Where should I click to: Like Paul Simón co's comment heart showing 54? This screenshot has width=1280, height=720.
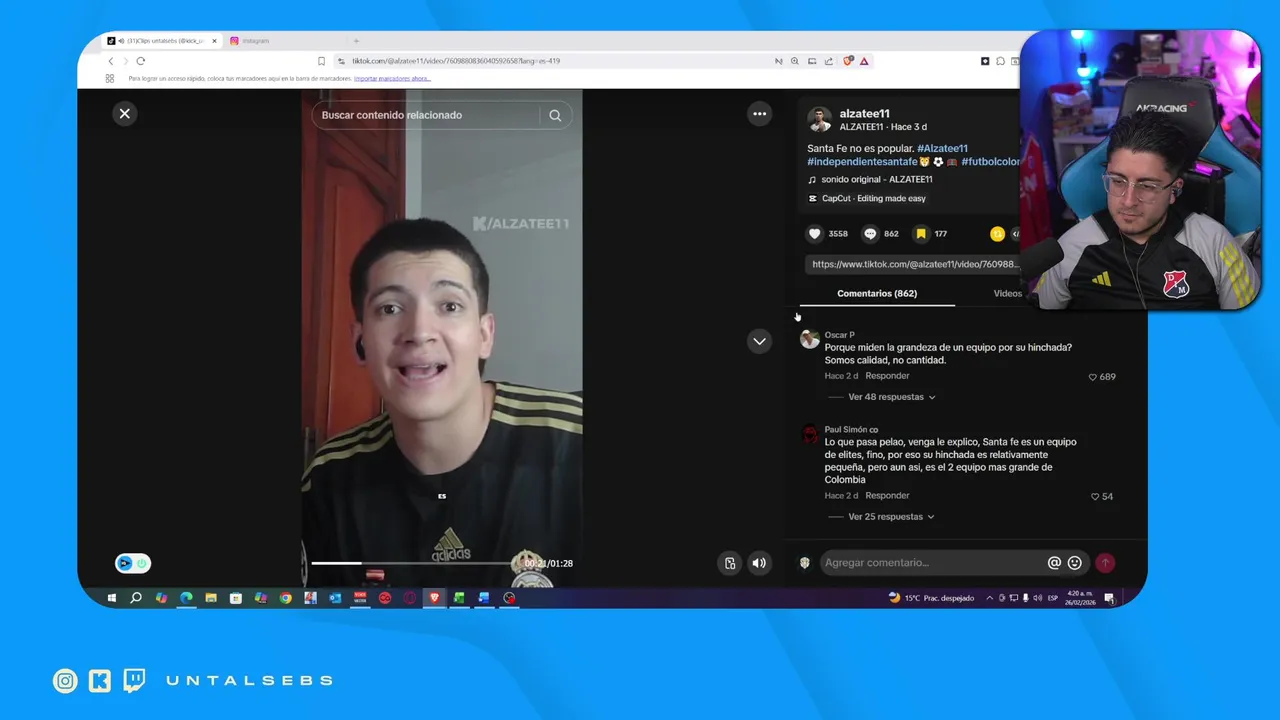(x=1095, y=497)
